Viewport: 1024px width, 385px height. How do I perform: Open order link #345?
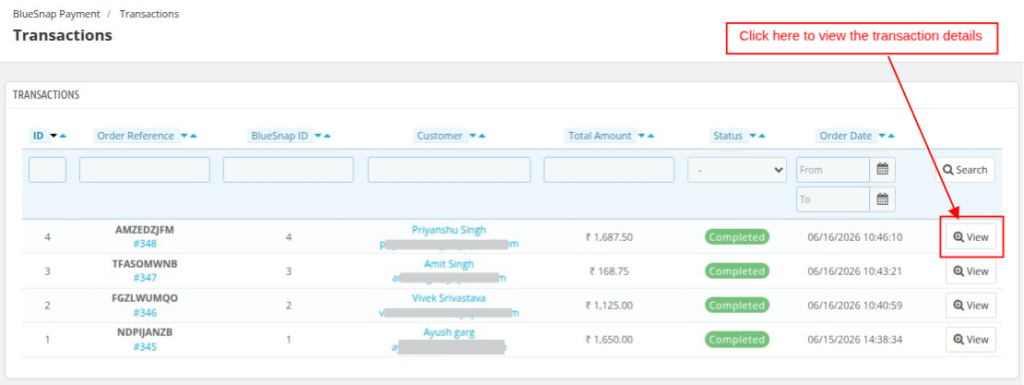(145, 346)
